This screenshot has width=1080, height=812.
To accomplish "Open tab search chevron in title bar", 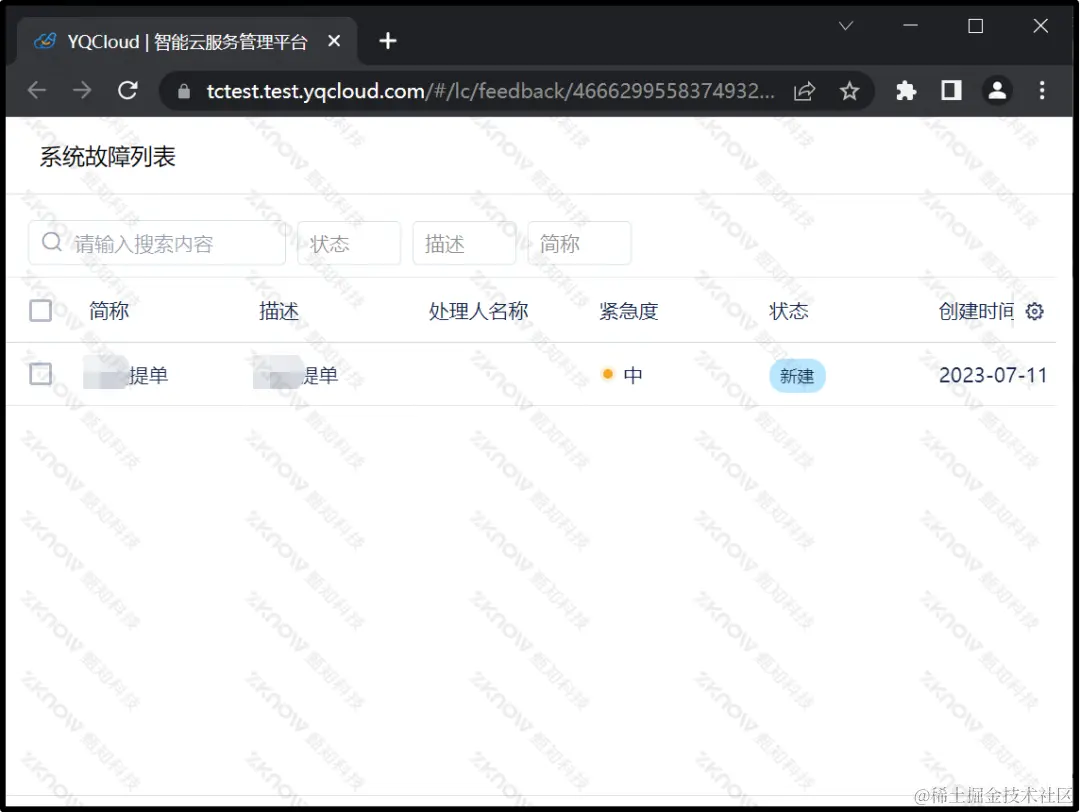I will click(846, 26).
